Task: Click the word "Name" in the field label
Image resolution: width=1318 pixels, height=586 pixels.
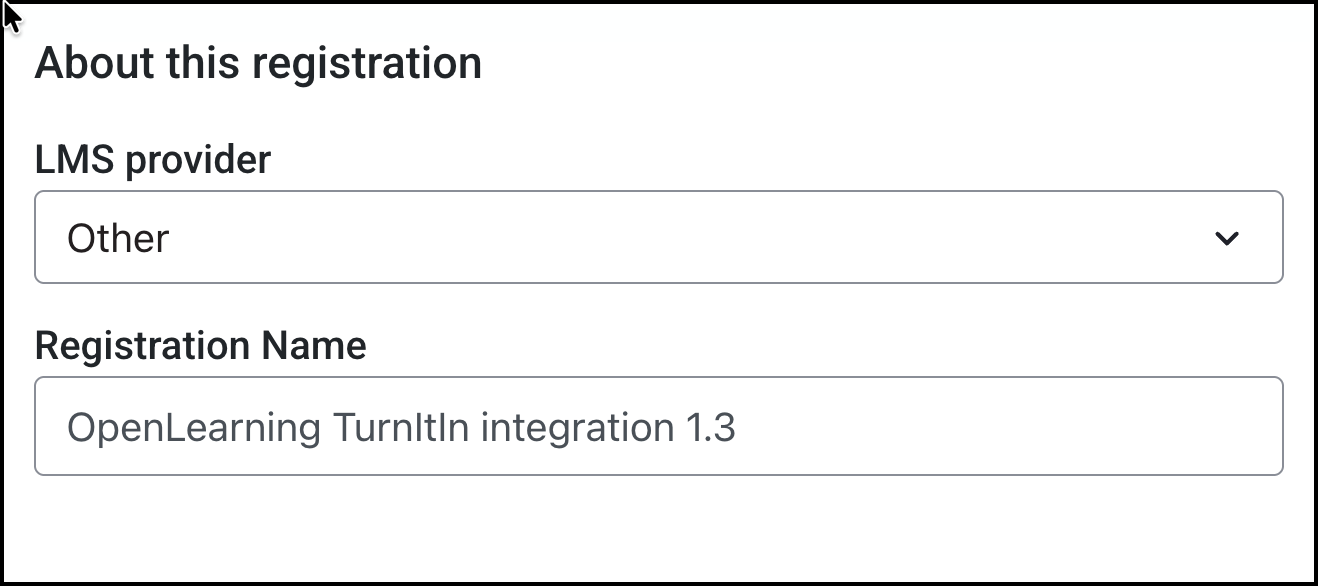Action: [313, 345]
